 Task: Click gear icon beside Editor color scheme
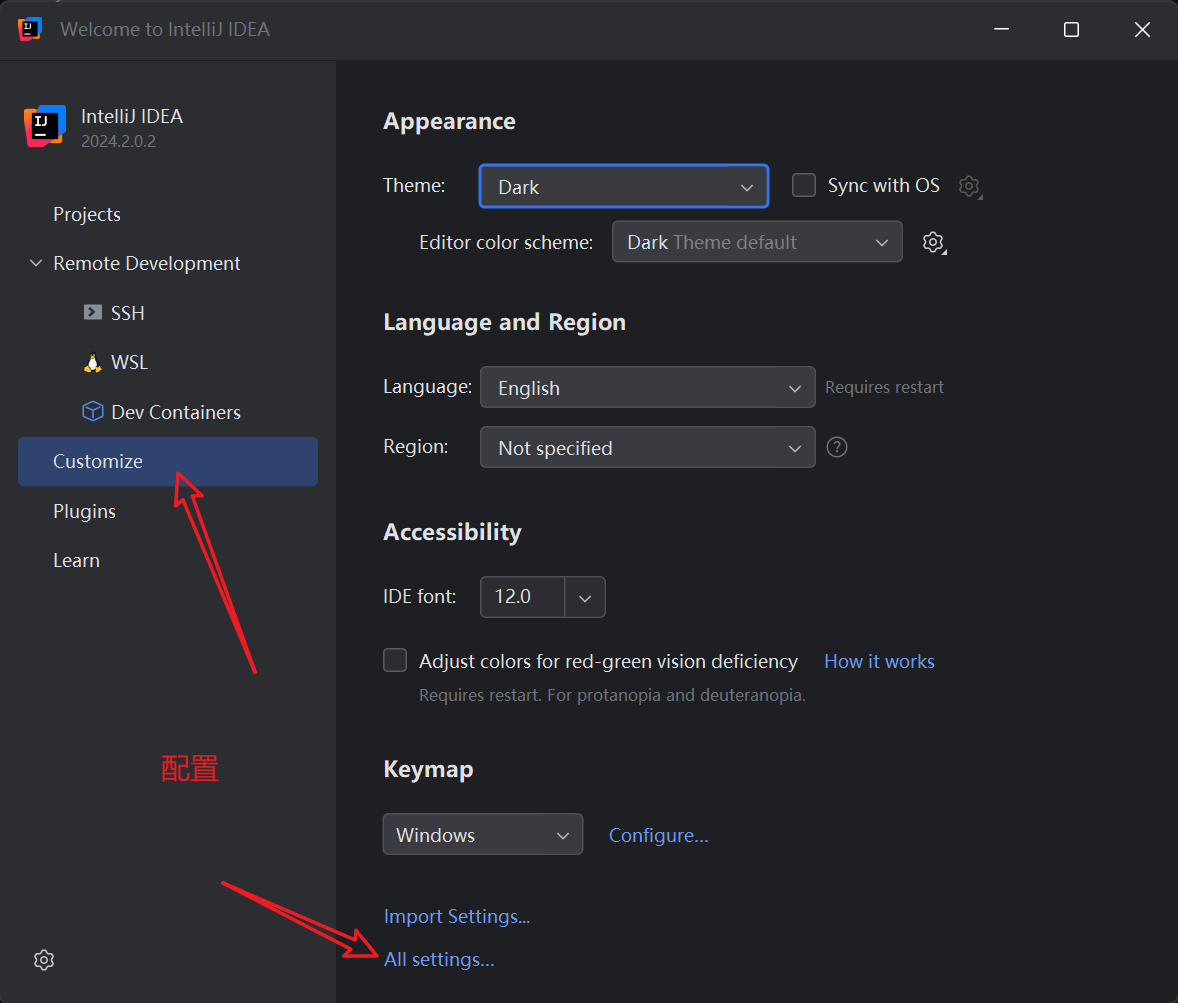click(x=933, y=242)
